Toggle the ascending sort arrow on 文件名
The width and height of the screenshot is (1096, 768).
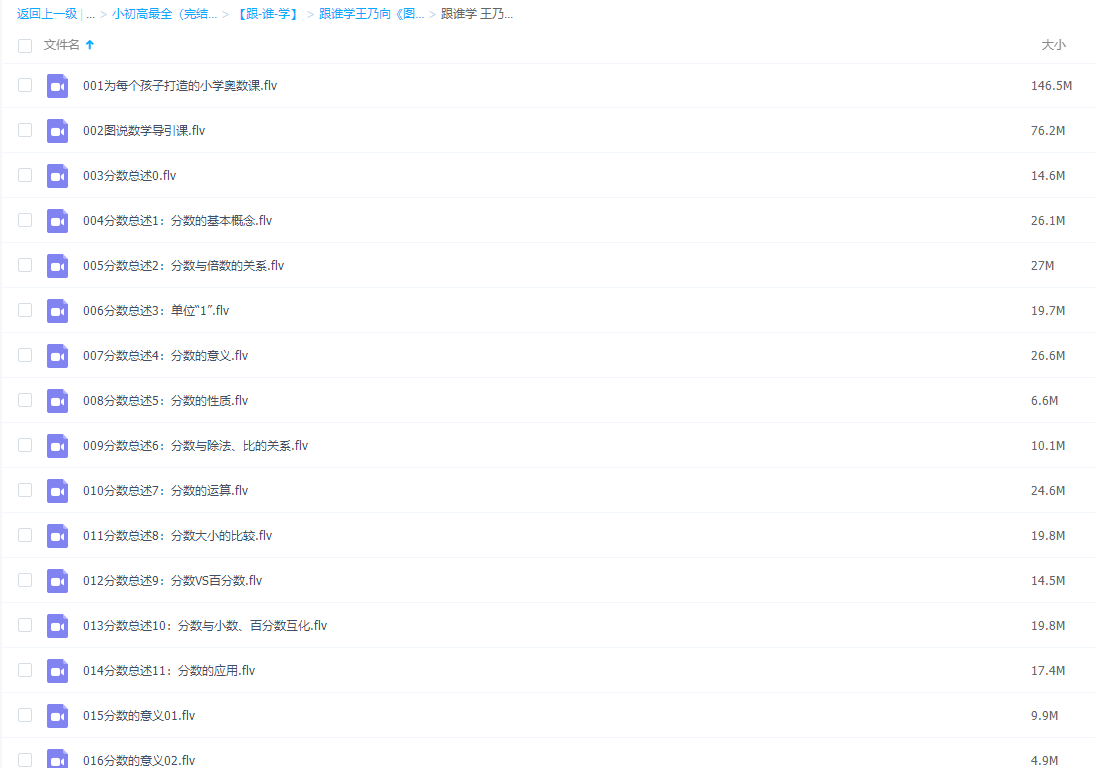coord(89,45)
